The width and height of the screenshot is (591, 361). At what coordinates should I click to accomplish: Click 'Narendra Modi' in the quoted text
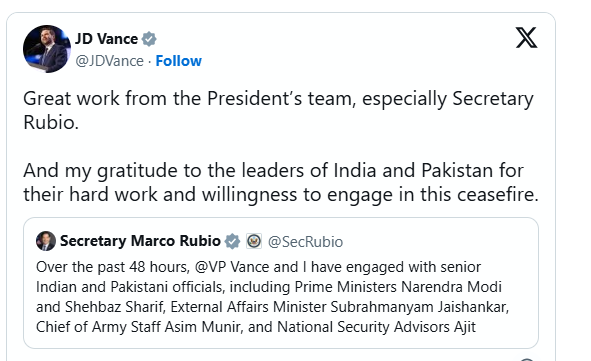(452, 287)
